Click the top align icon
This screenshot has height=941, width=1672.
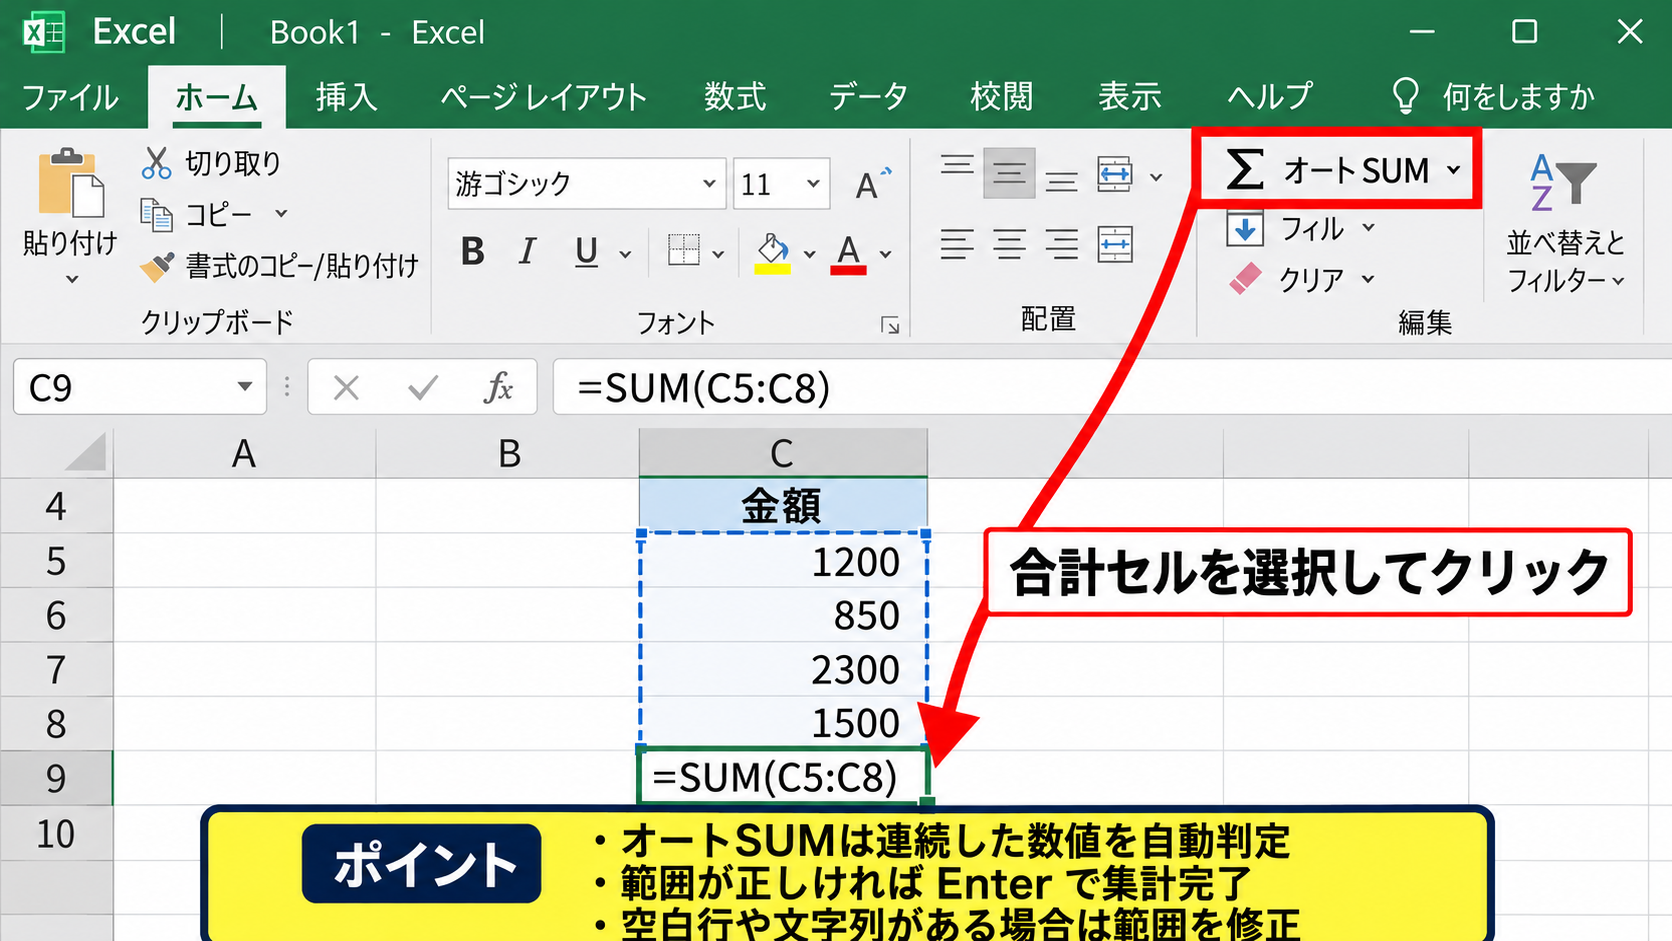[957, 168]
